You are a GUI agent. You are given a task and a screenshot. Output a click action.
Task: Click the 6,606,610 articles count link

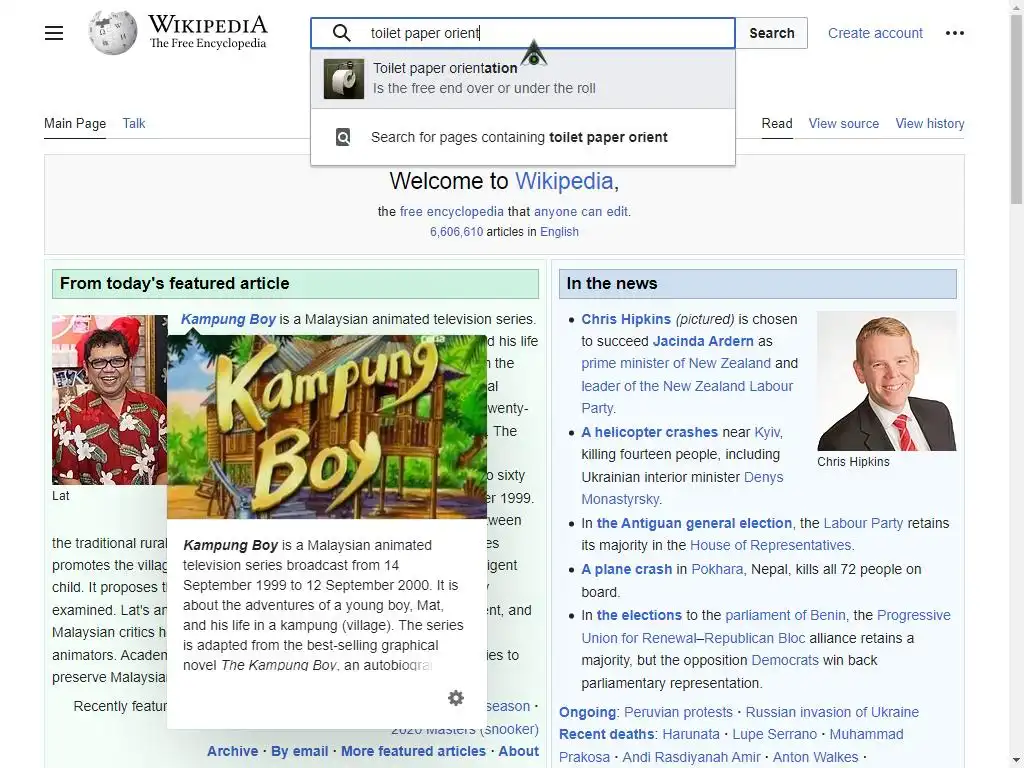[x=456, y=232]
